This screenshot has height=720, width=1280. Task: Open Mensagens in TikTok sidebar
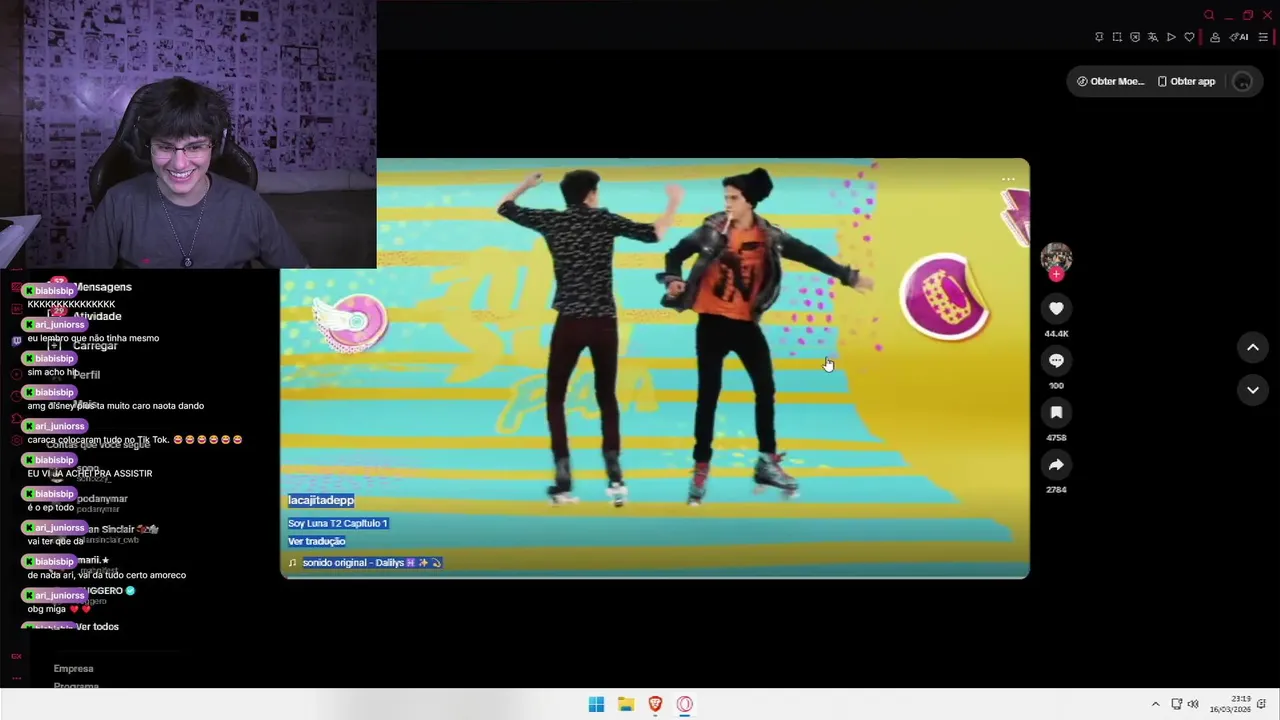tap(103, 287)
